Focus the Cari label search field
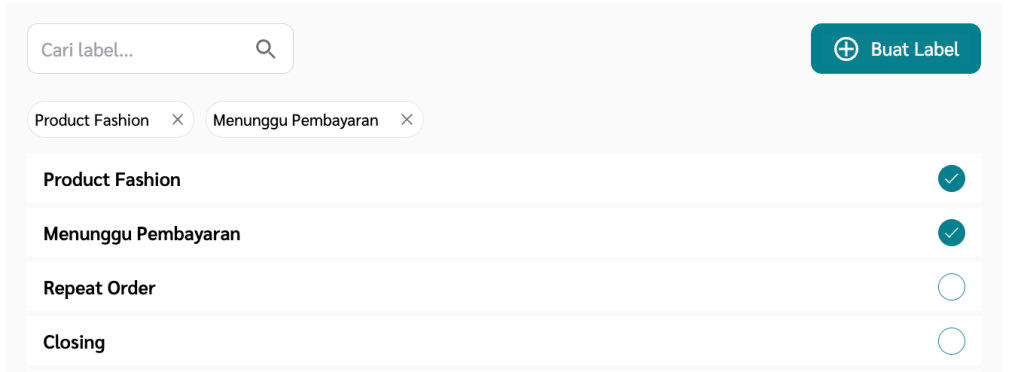The height and width of the screenshot is (372, 1024). pyautogui.click(x=160, y=49)
